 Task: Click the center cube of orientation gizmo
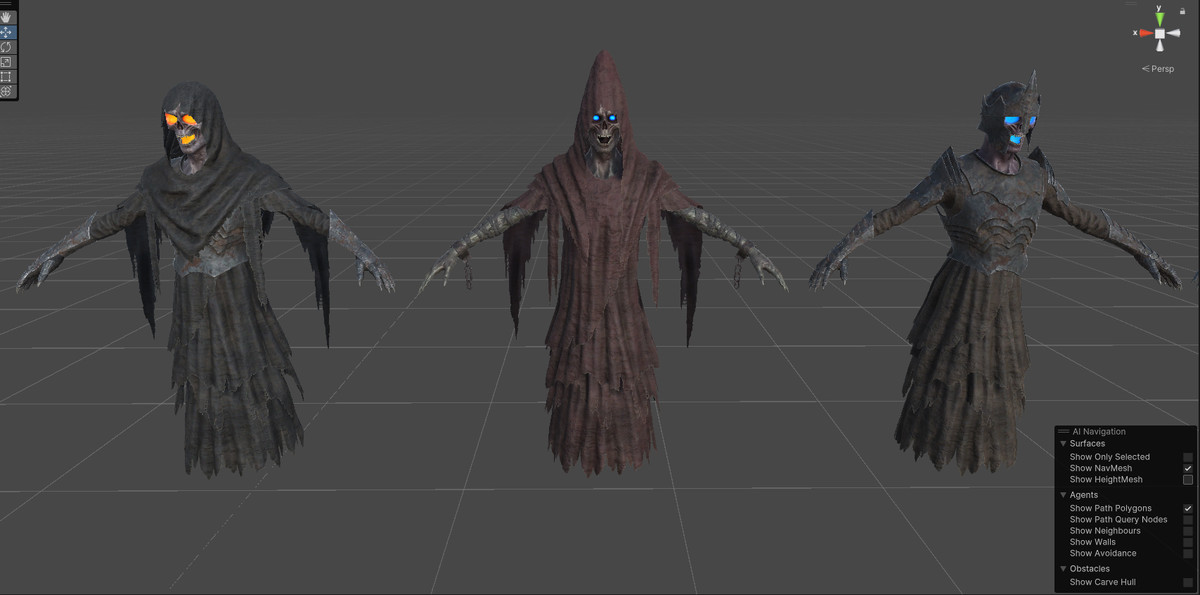coord(1160,33)
